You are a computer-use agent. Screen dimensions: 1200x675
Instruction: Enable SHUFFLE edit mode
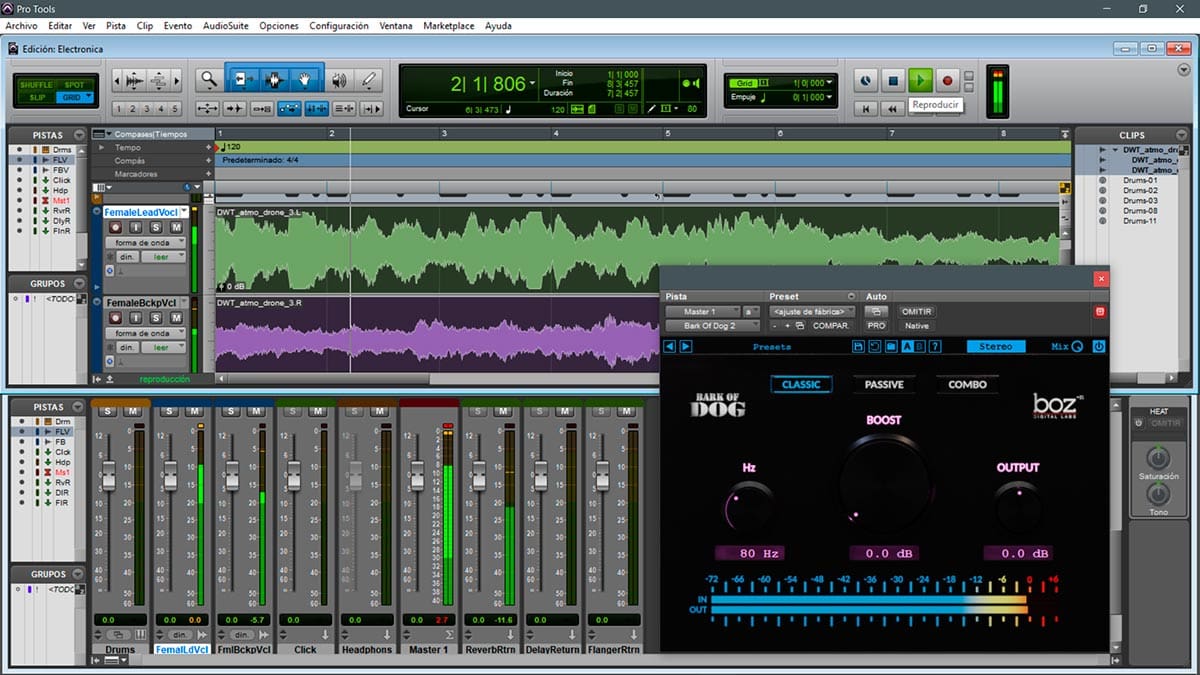point(36,85)
